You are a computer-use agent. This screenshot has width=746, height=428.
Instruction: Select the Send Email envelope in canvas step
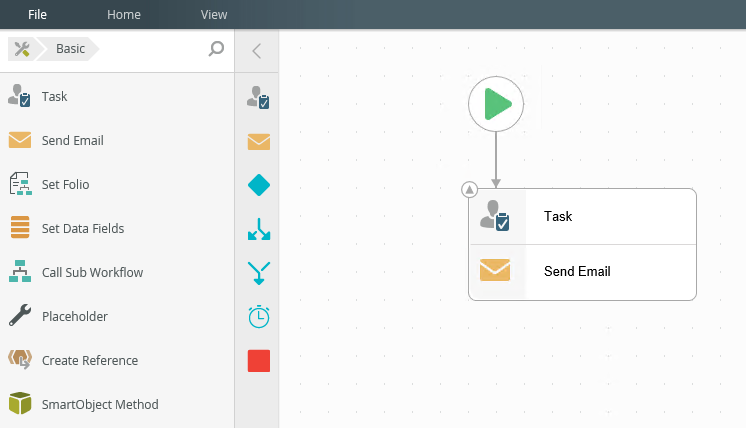(495, 270)
